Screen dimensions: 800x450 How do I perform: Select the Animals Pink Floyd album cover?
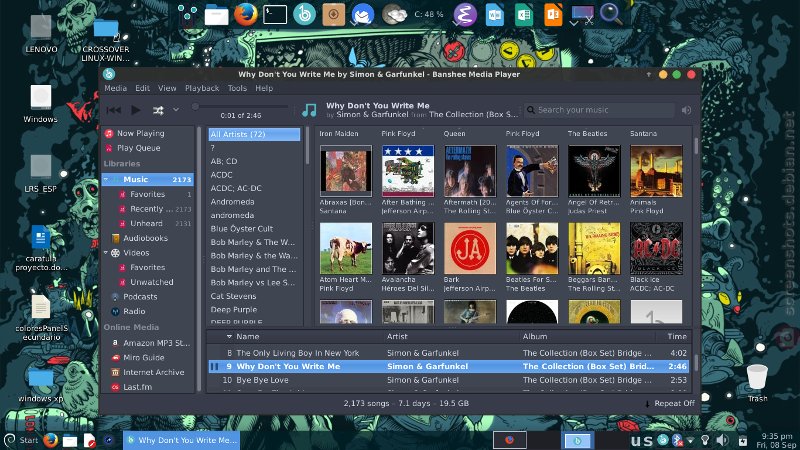[656, 171]
